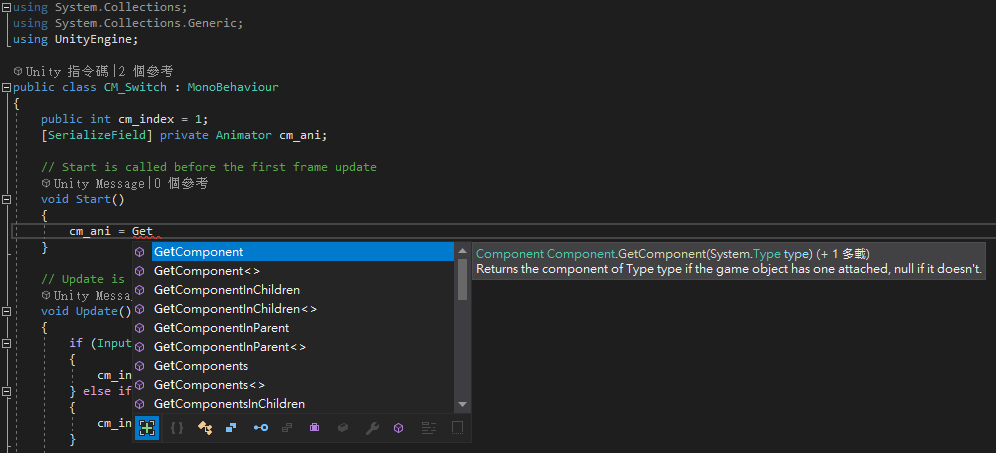Filter completion list by snippets icon

coord(457,428)
